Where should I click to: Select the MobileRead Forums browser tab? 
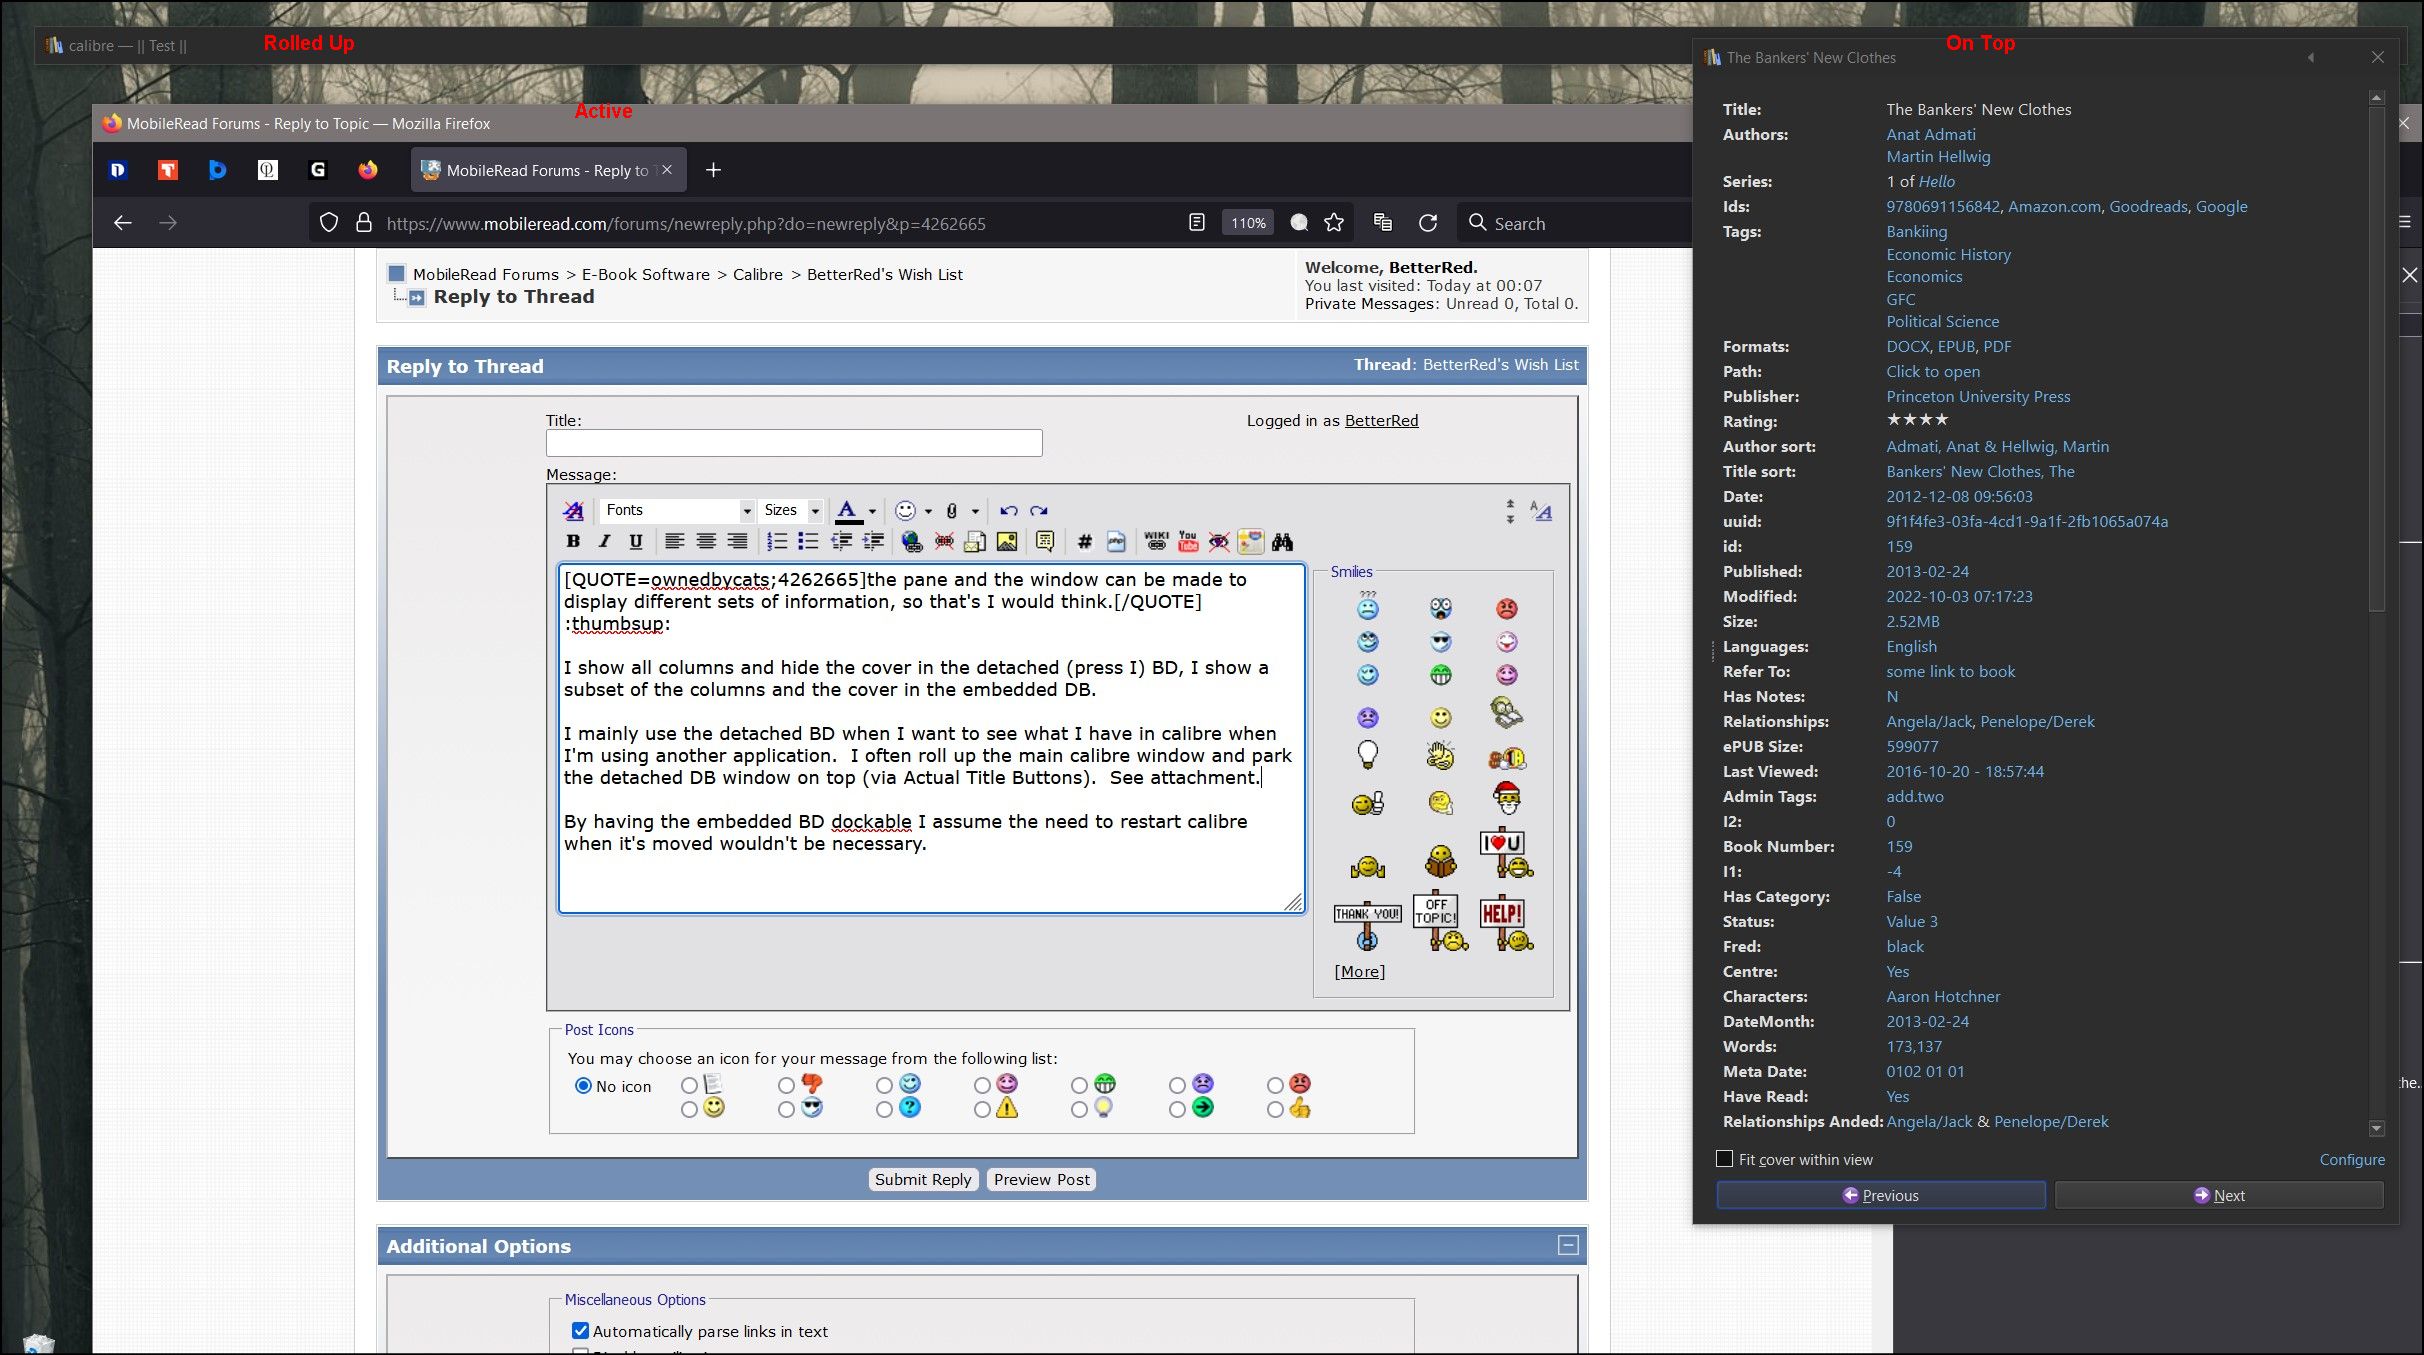(x=546, y=170)
